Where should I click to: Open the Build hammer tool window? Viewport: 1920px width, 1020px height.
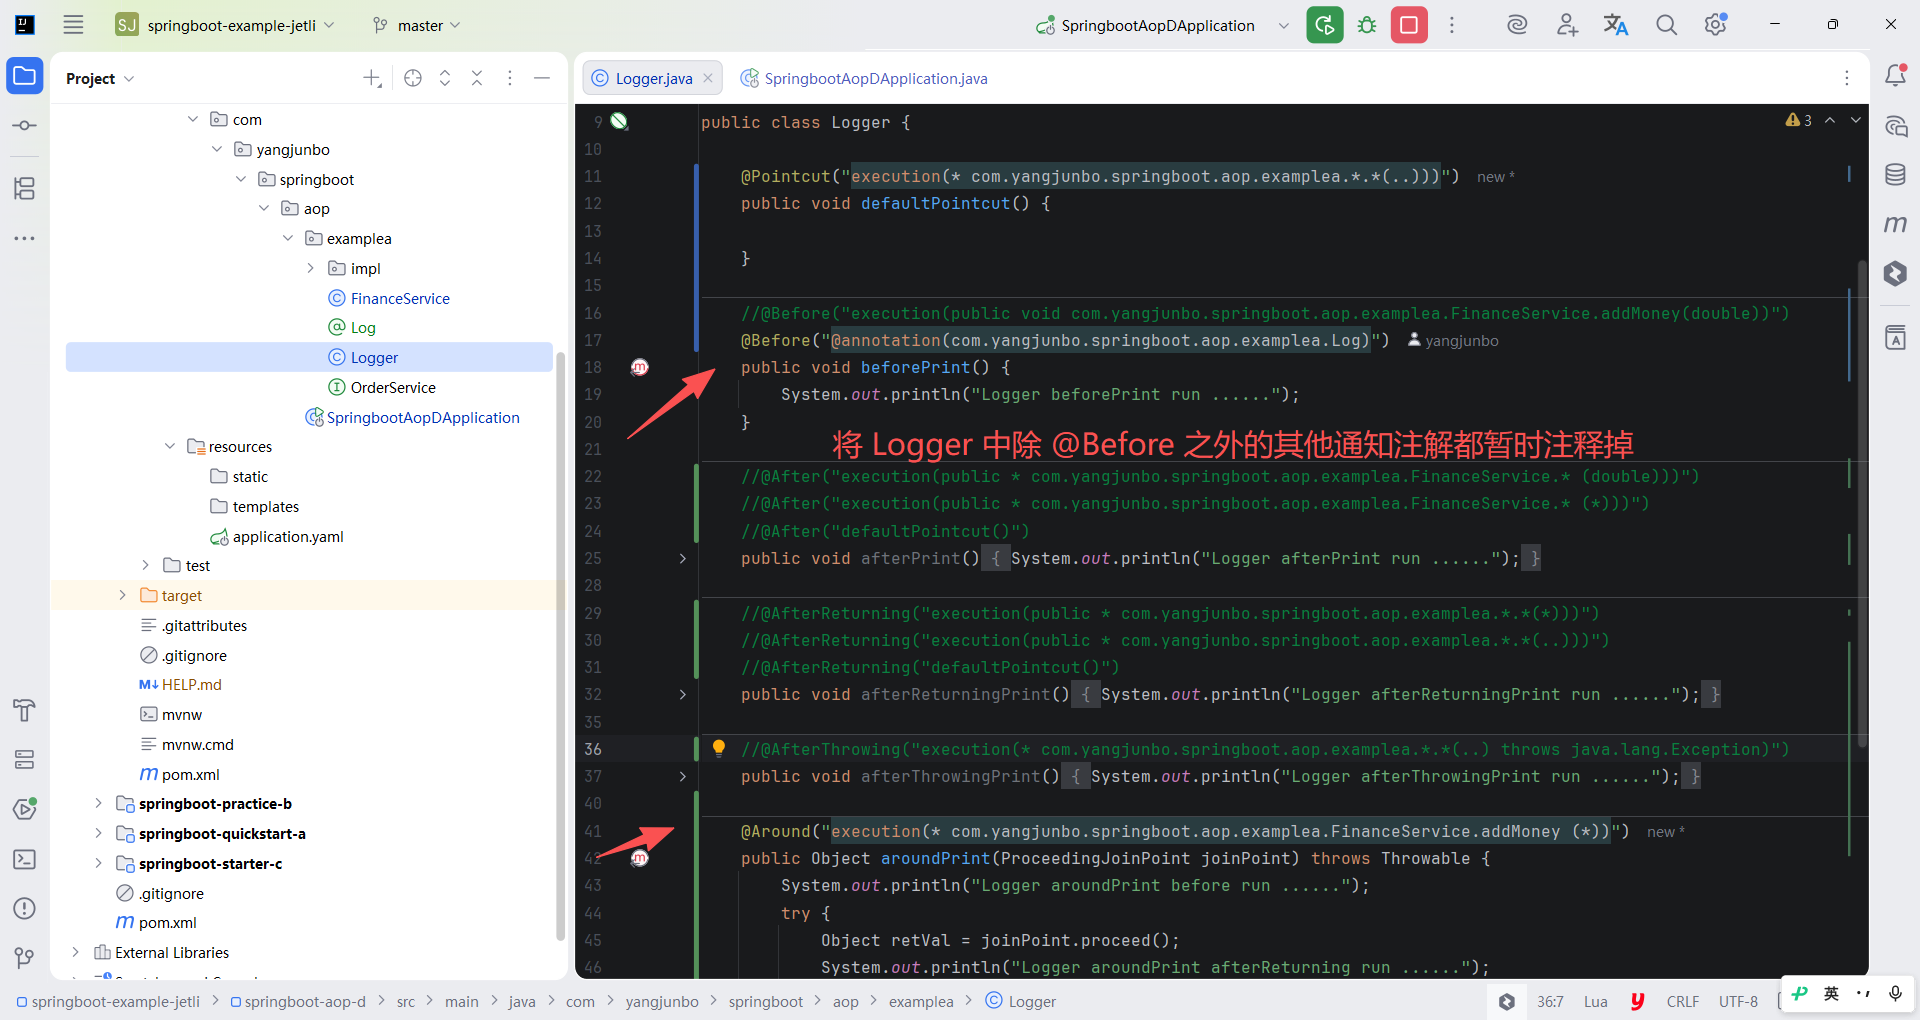click(x=25, y=710)
